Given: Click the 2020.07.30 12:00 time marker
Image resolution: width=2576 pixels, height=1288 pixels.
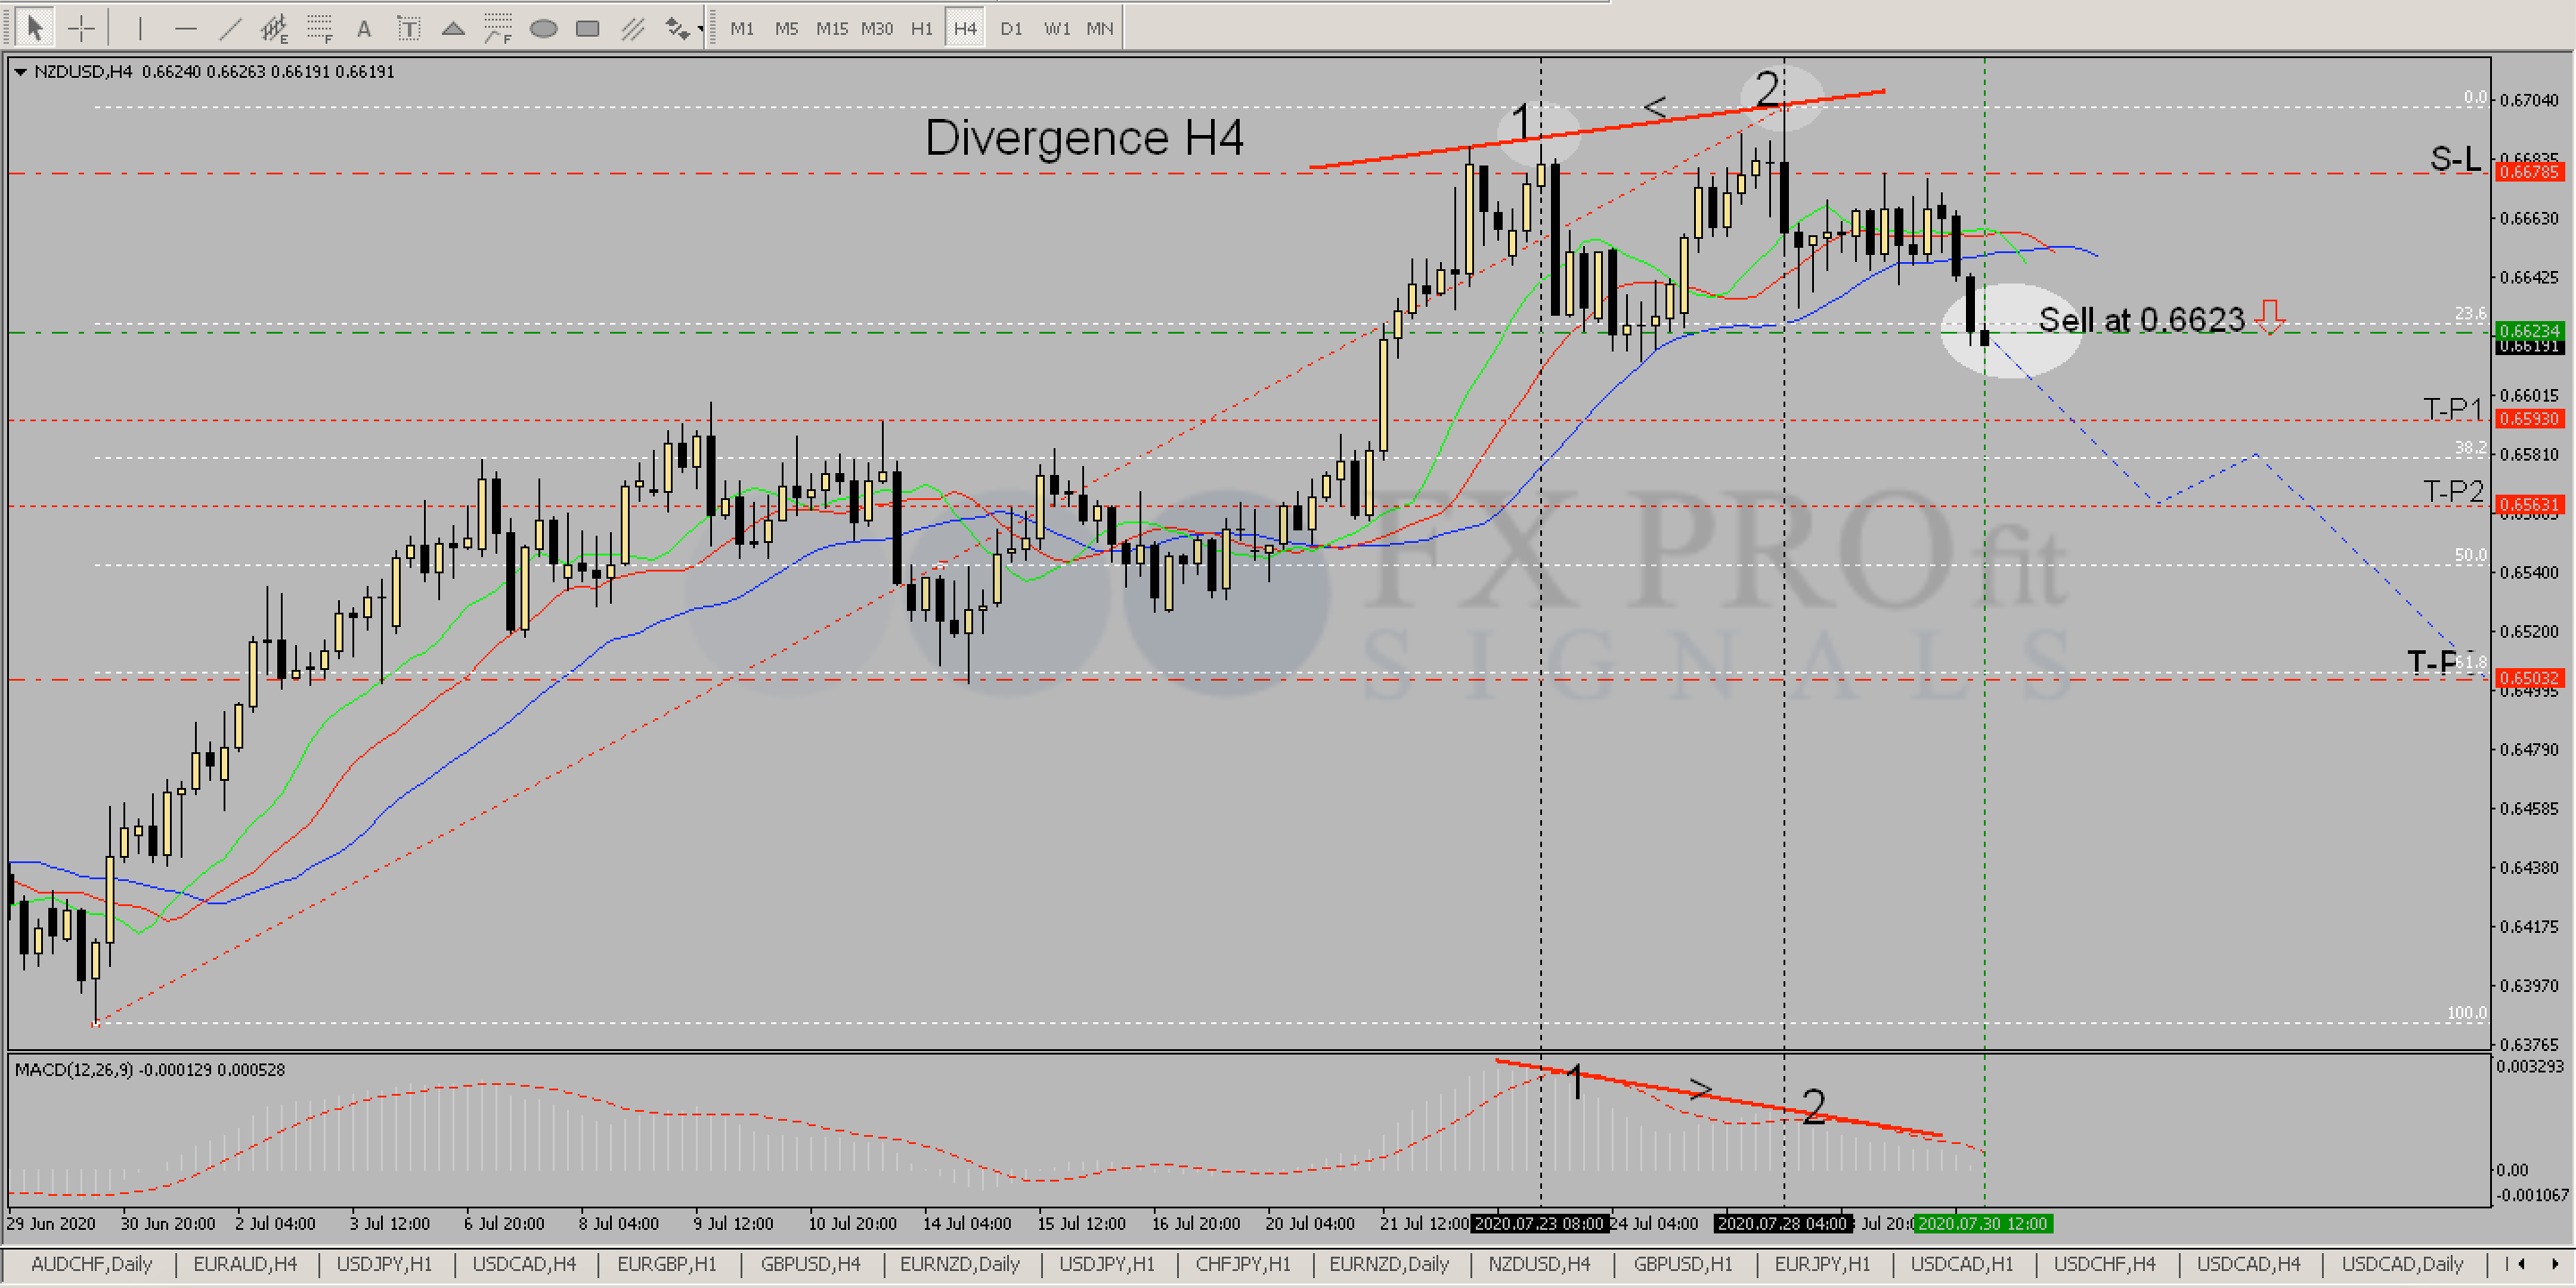Looking at the screenshot, I should click(x=1982, y=1223).
